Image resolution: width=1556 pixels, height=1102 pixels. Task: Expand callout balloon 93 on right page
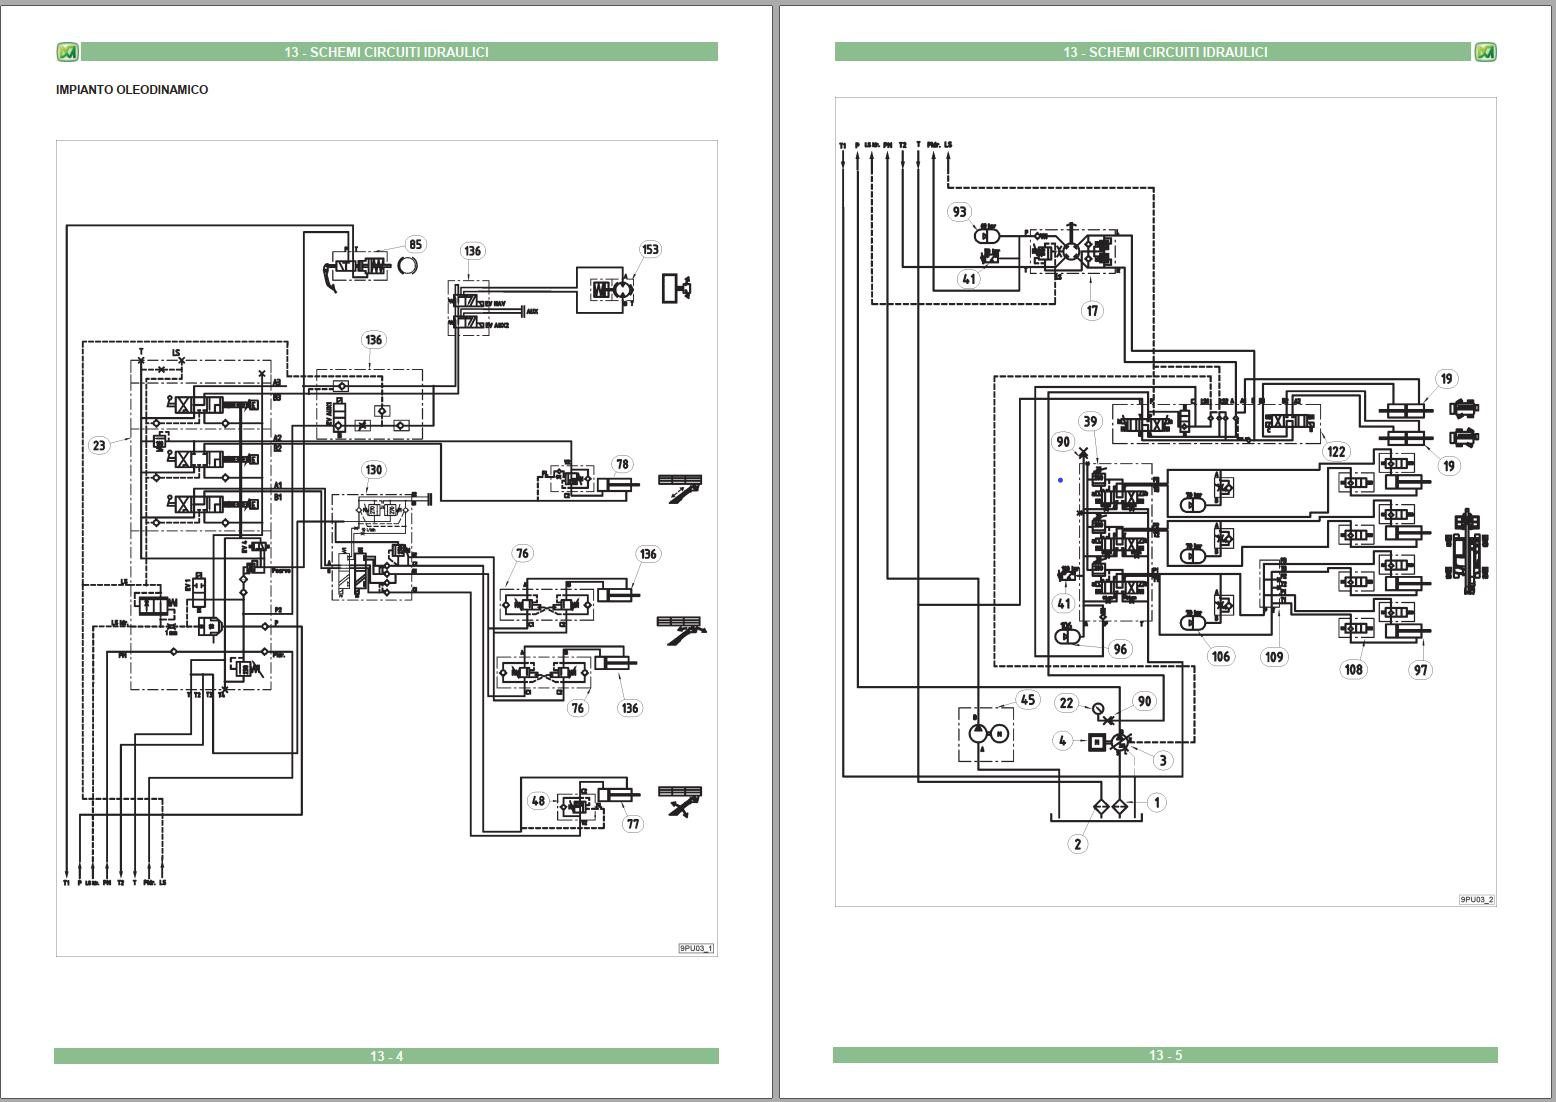959,210
